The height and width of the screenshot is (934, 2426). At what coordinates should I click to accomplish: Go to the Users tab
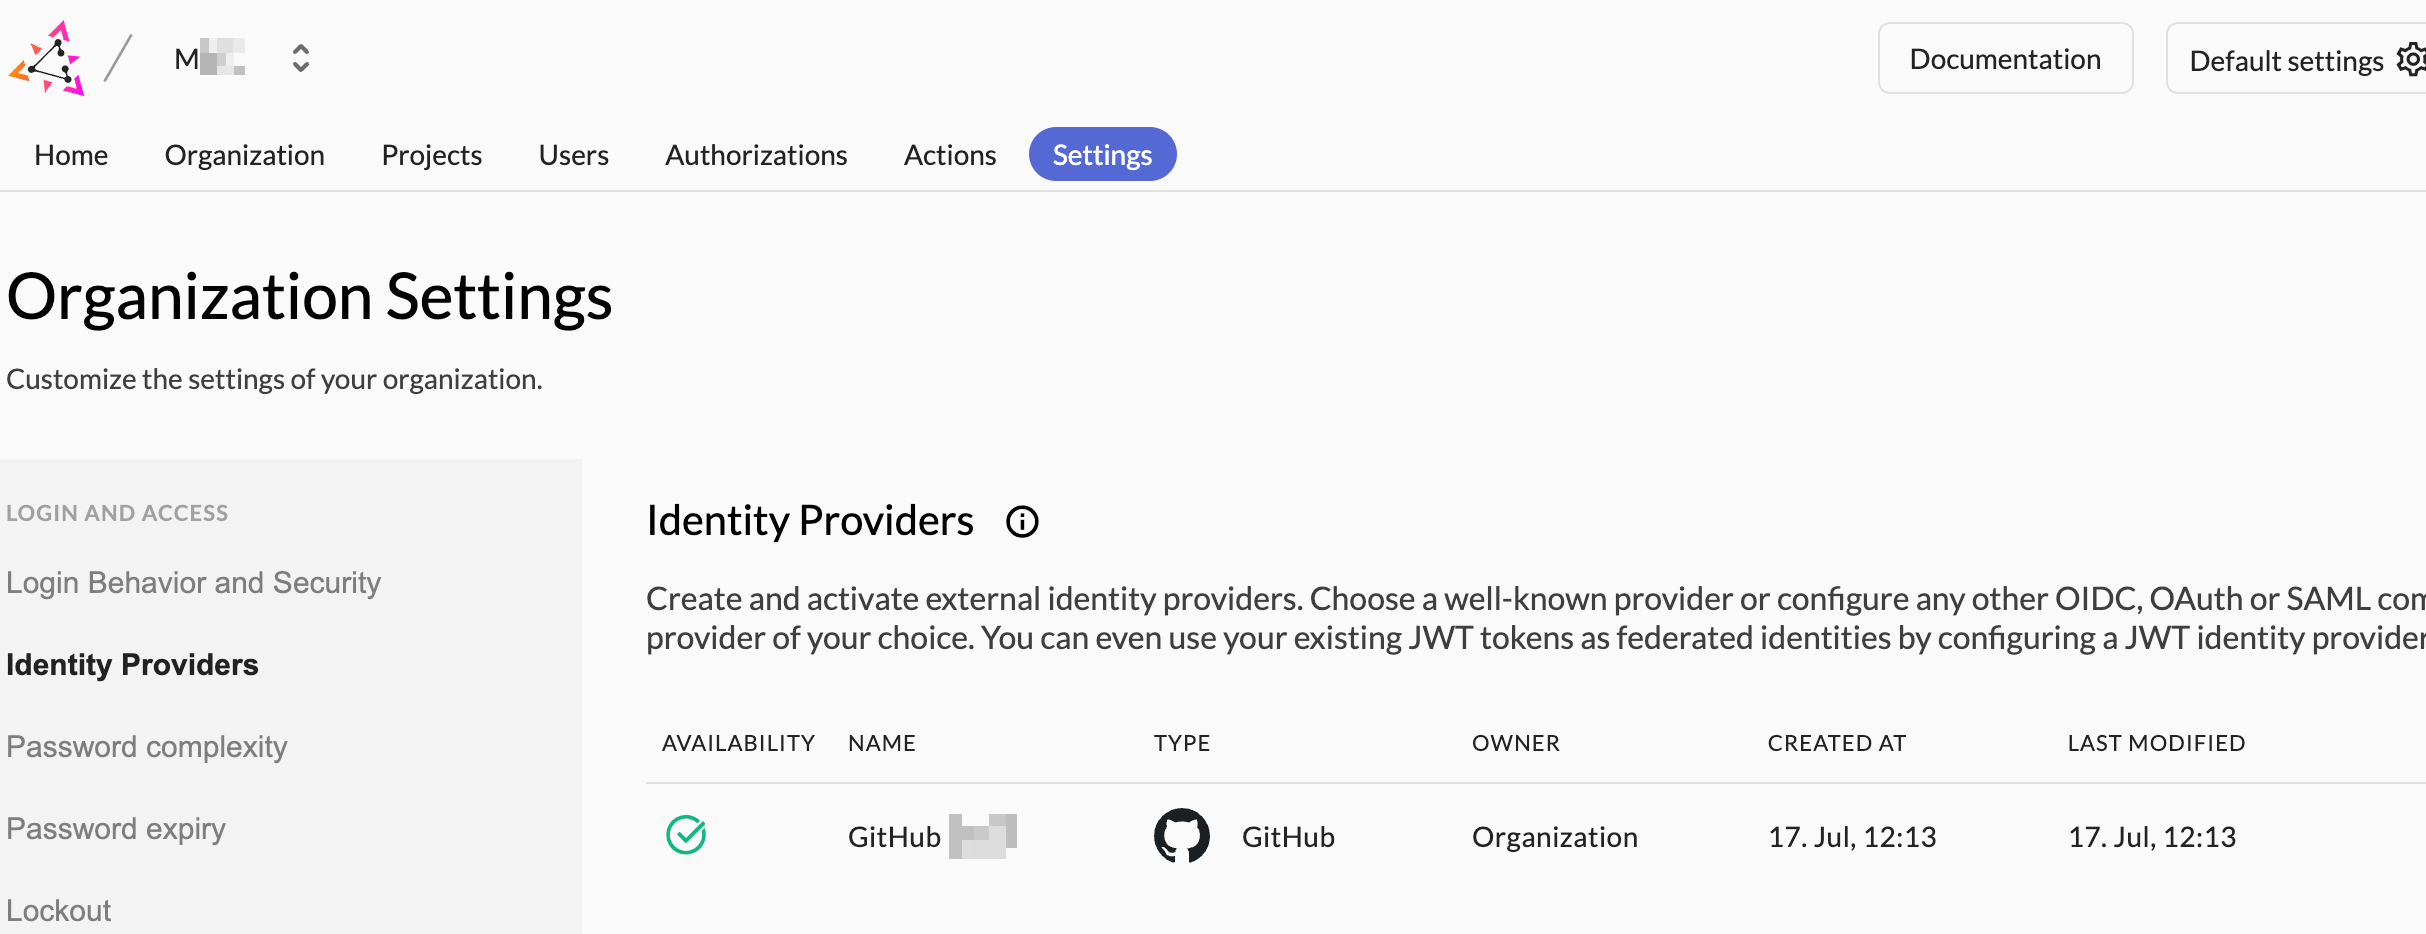574,155
